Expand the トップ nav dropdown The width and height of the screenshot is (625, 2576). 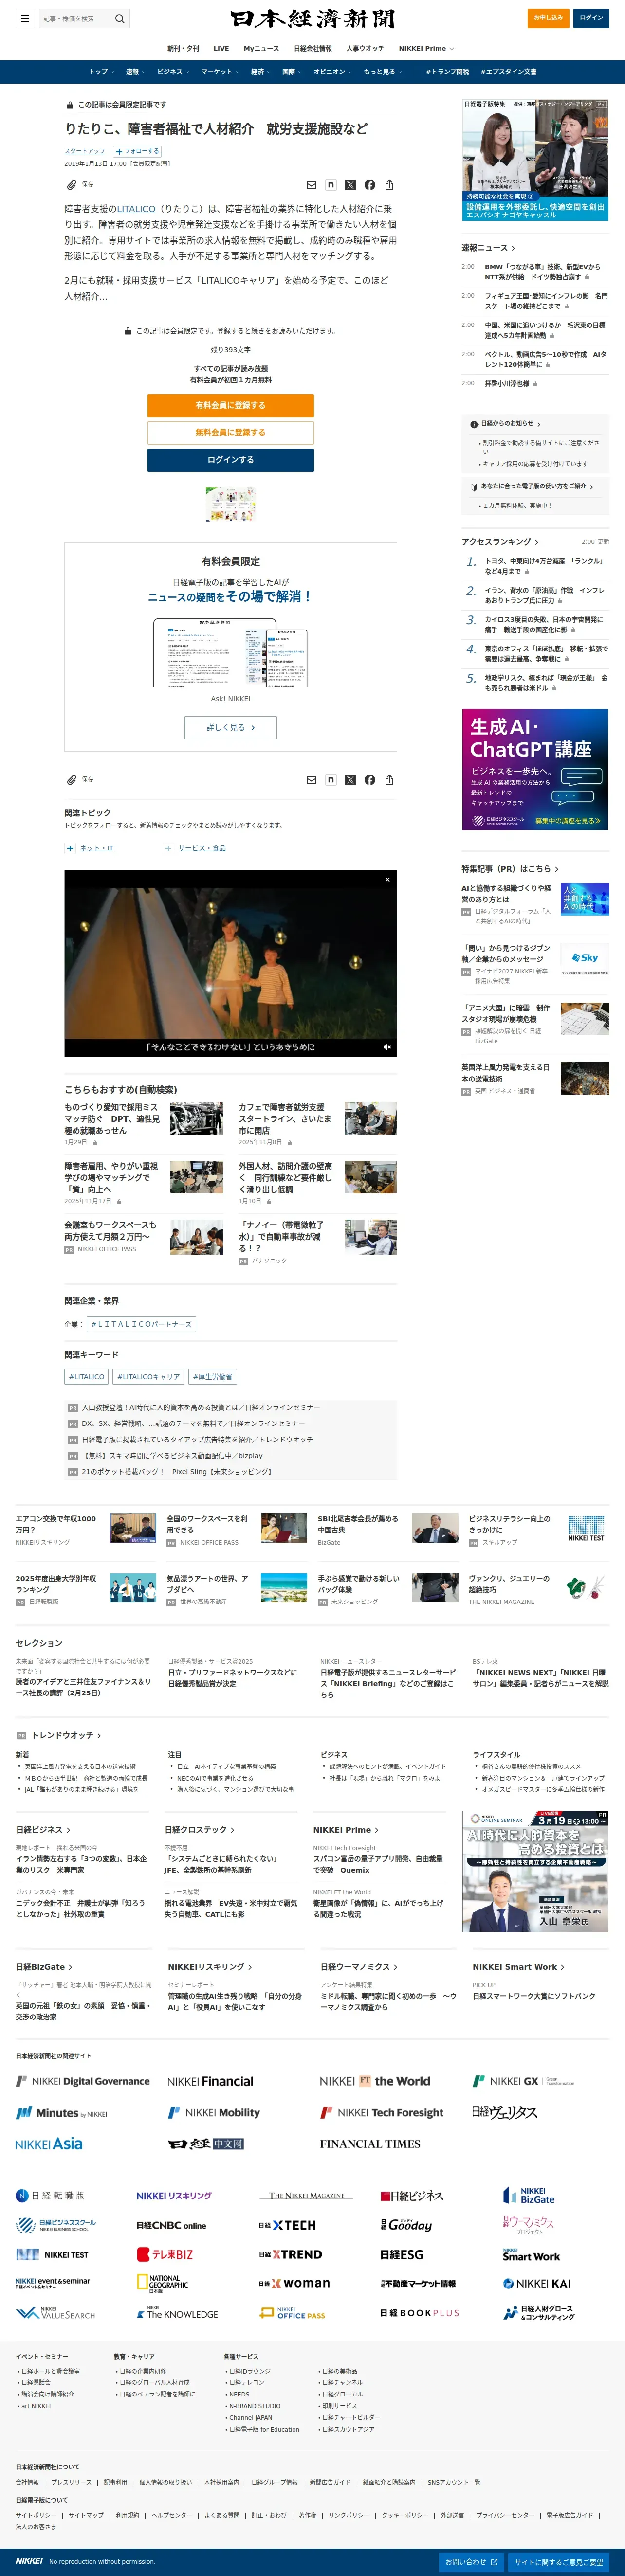click(102, 72)
